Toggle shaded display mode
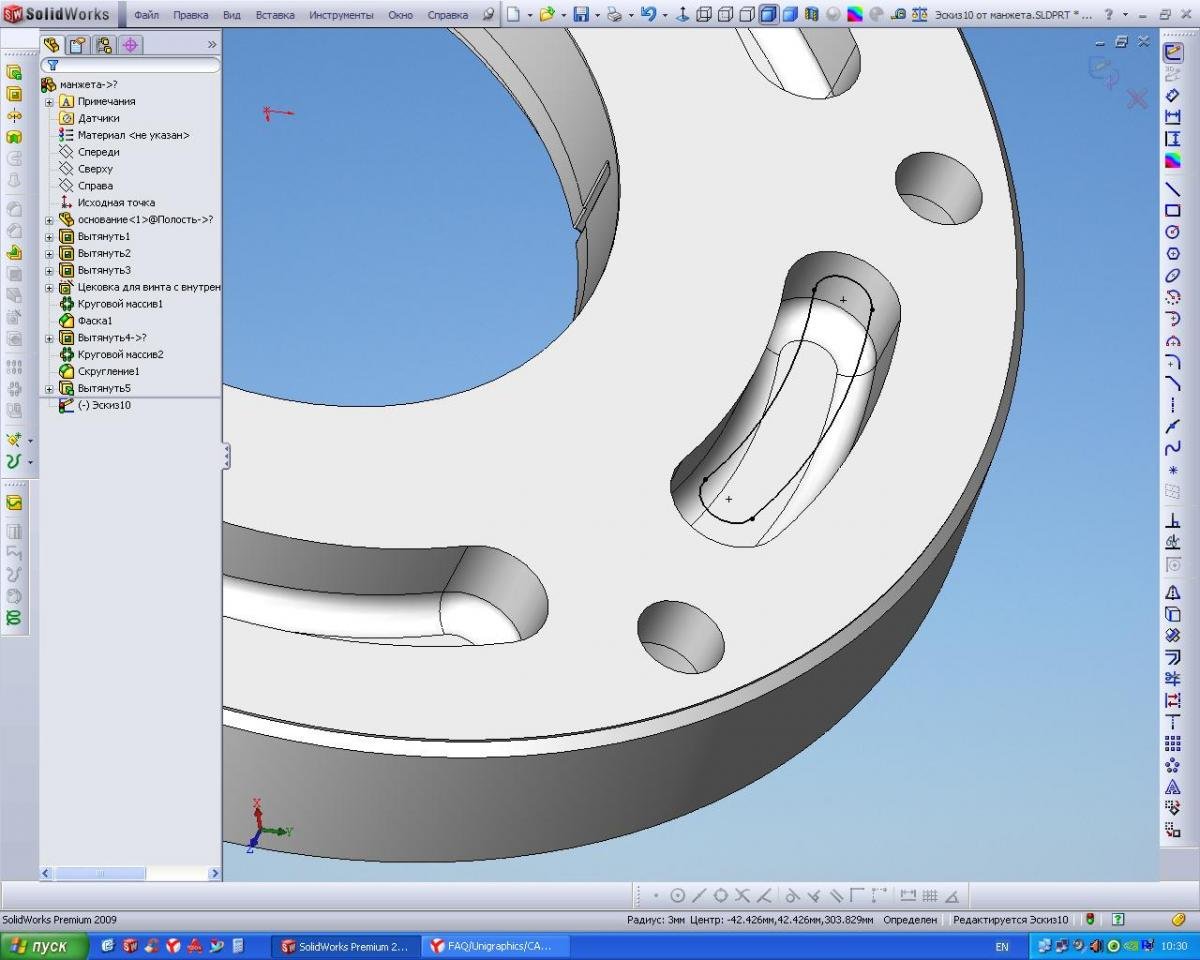 point(790,14)
